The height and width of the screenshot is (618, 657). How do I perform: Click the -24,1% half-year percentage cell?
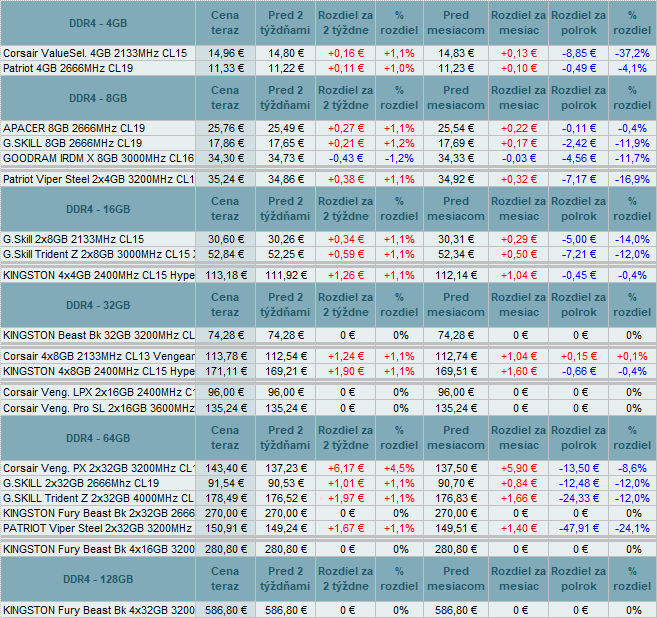pos(632,528)
